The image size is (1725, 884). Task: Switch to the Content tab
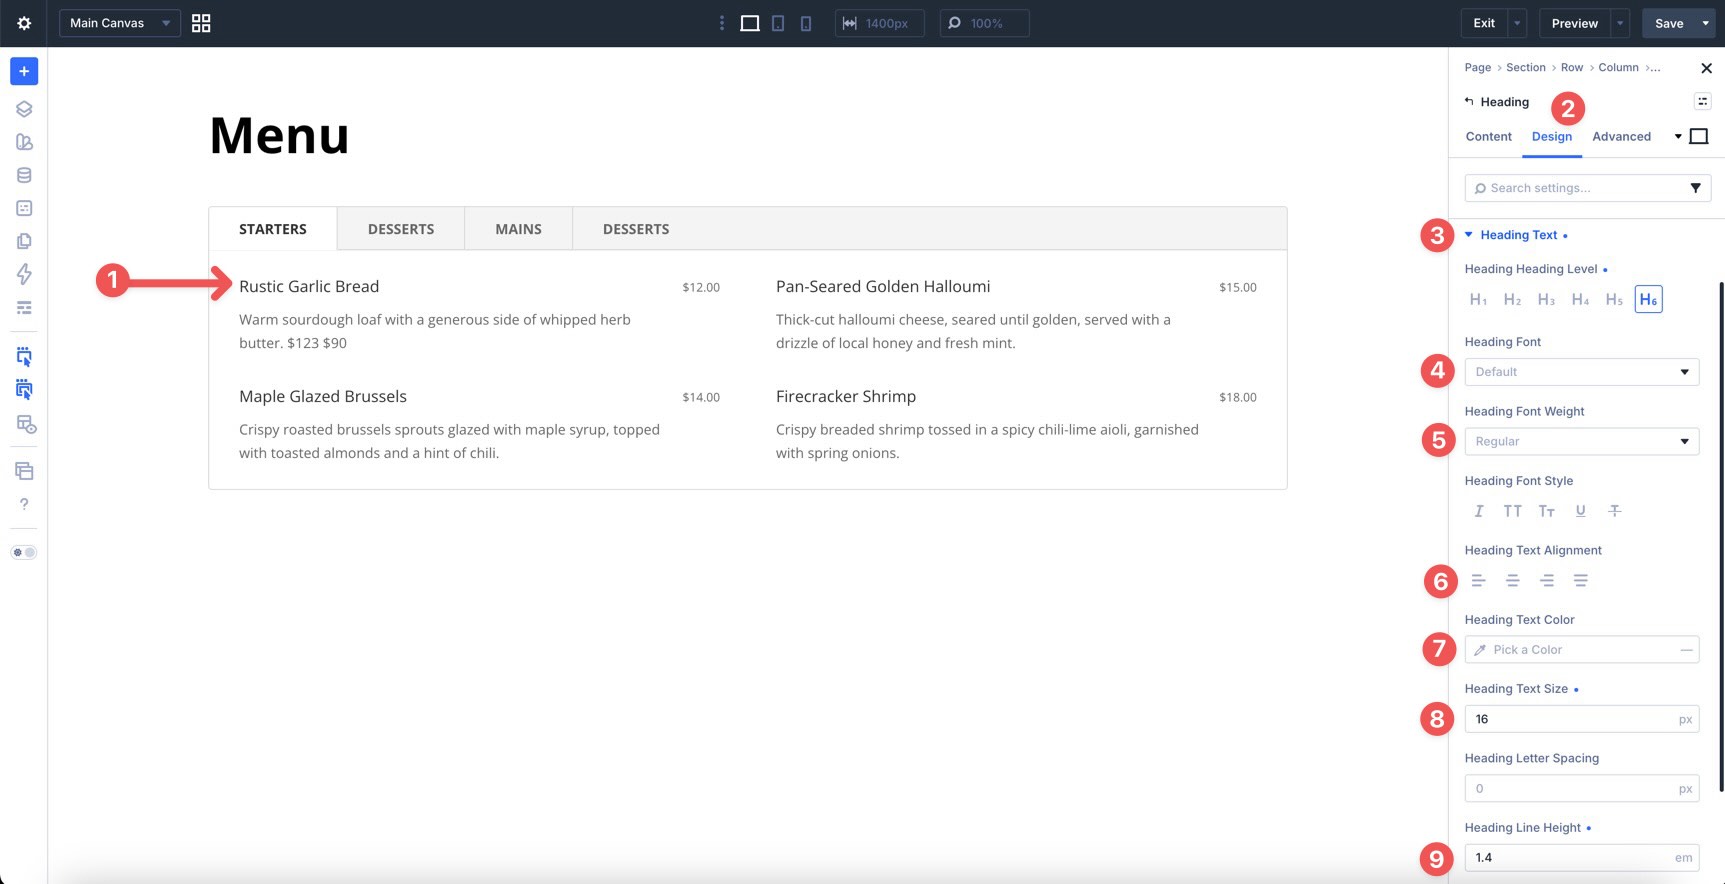(1488, 137)
